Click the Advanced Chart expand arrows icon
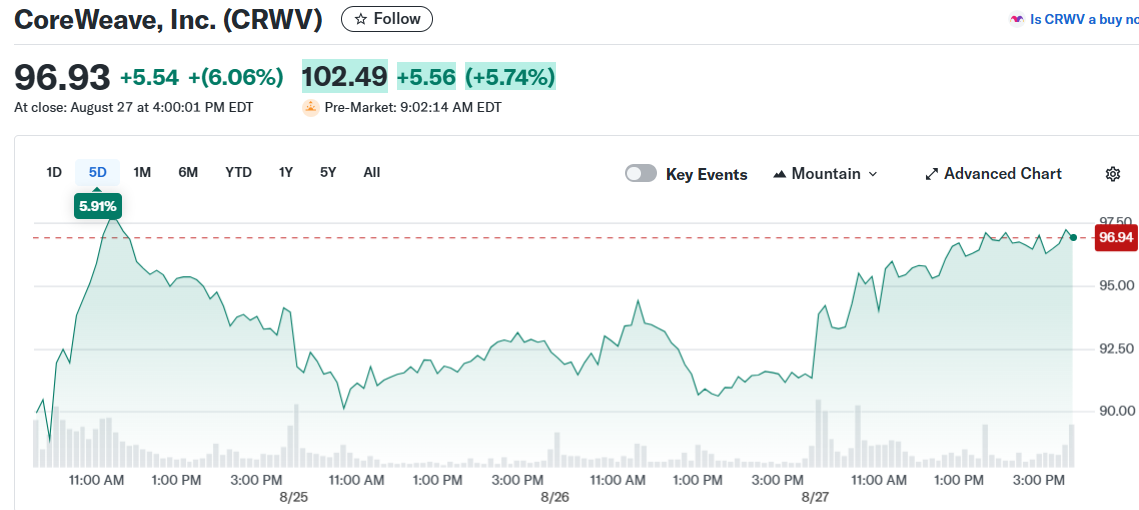1139x510 pixels. point(931,174)
